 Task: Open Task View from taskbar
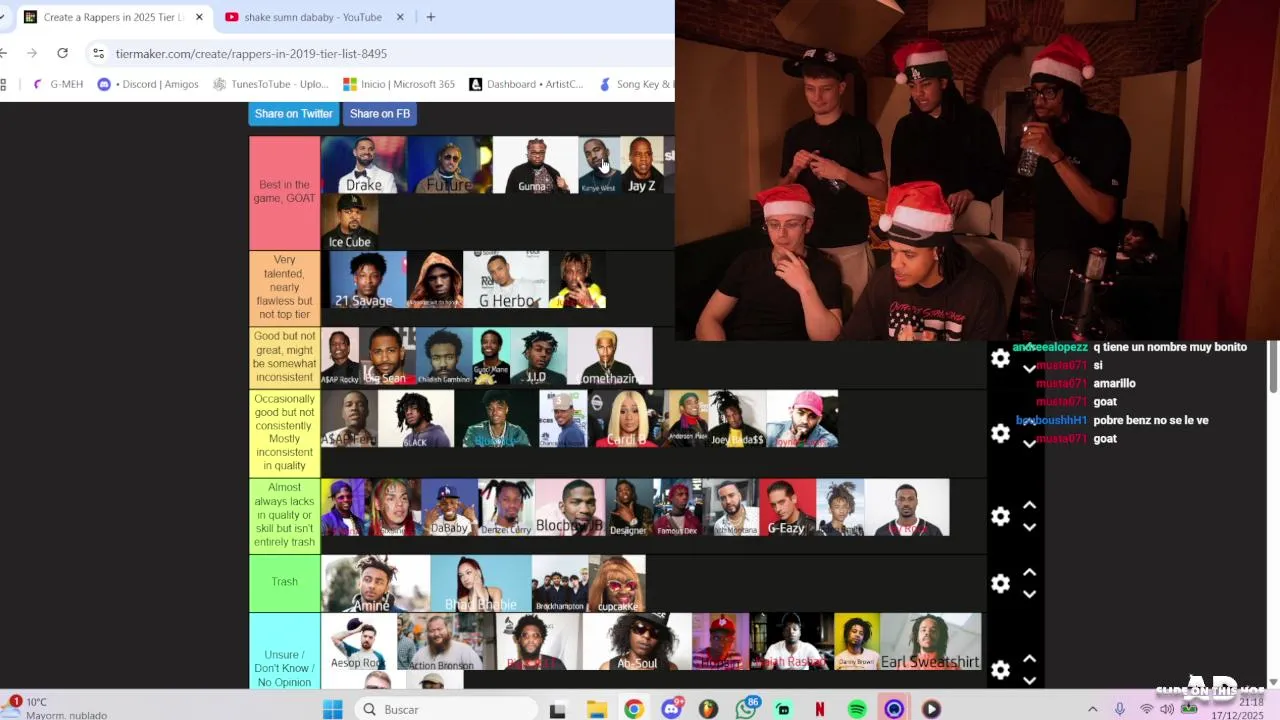557,709
